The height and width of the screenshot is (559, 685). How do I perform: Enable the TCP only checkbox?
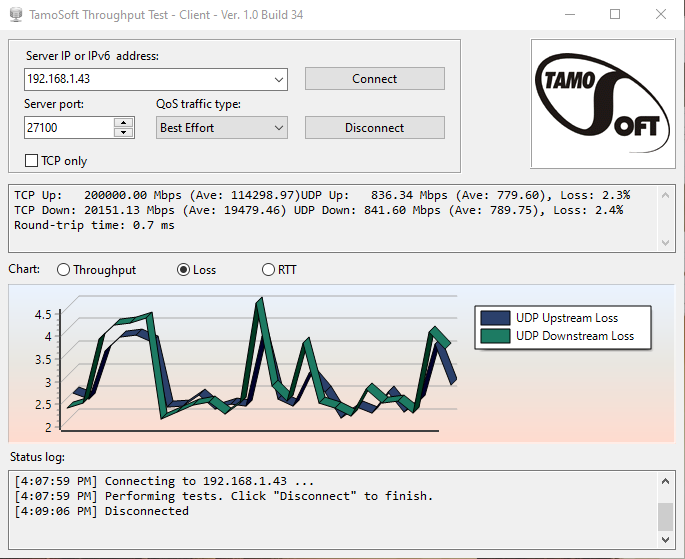[32, 160]
